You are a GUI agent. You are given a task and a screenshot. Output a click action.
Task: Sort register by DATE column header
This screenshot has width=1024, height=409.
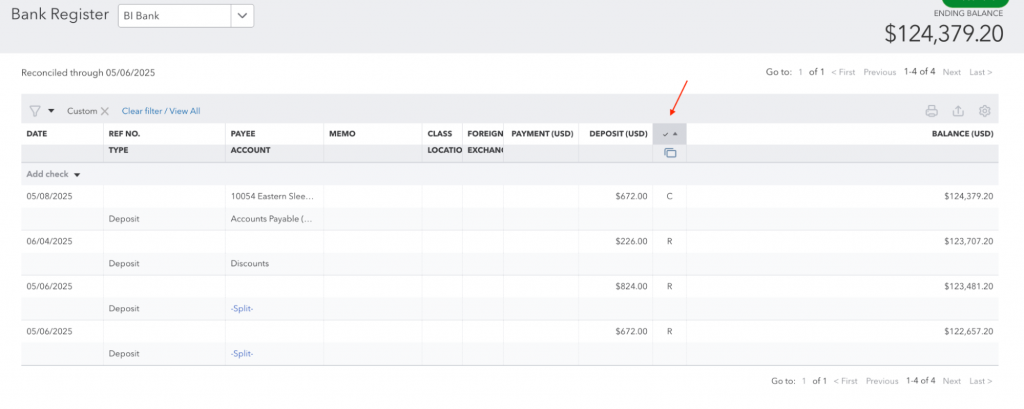(x=37, y=134)
